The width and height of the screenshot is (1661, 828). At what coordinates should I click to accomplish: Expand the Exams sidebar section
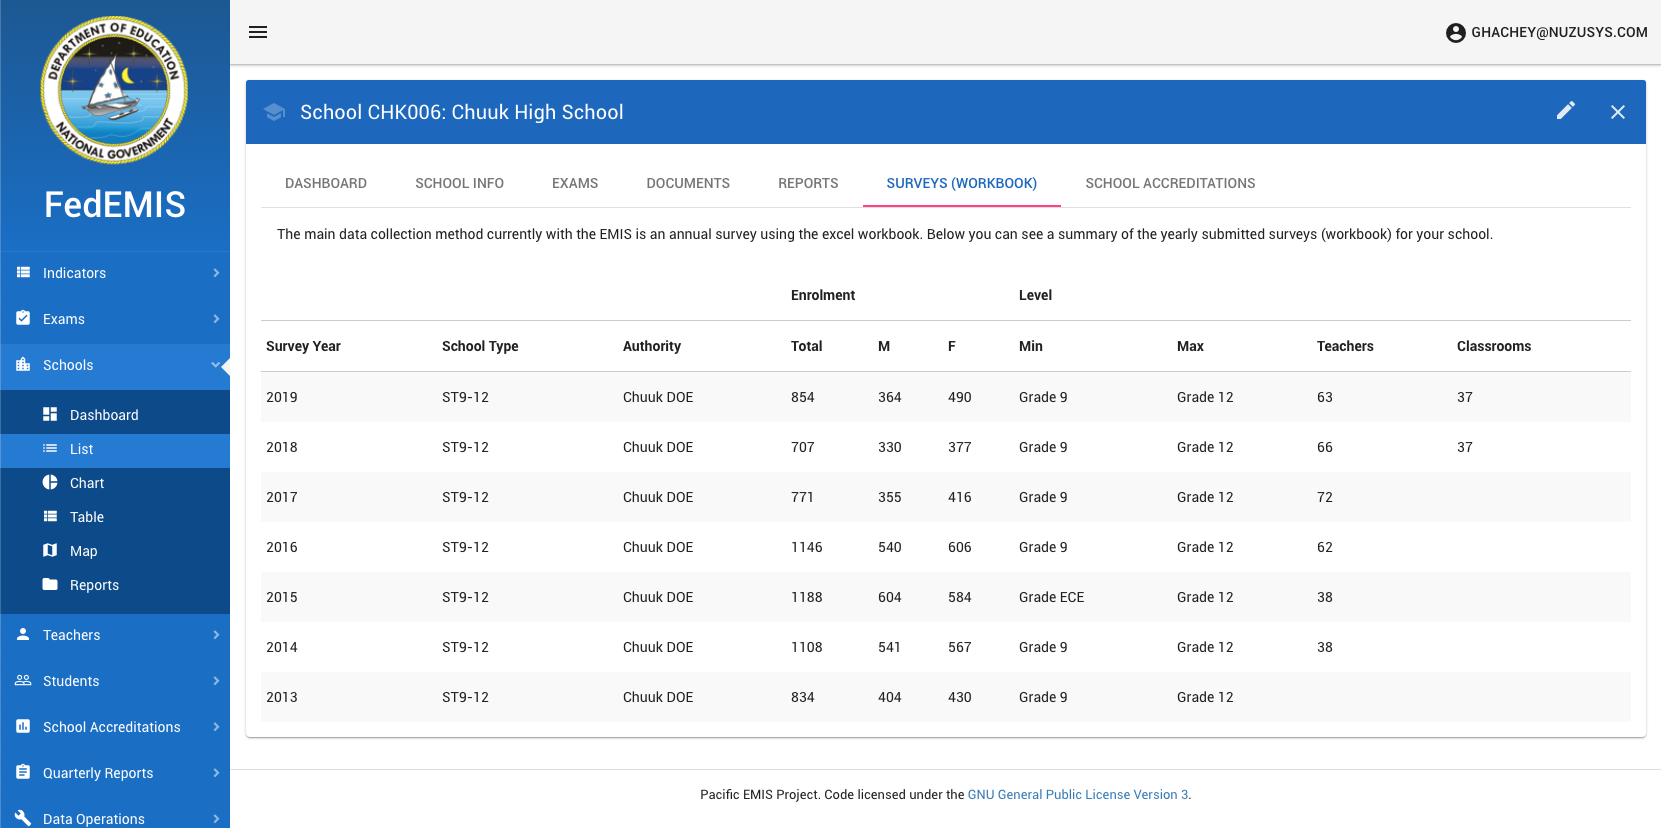click(114, 319)
